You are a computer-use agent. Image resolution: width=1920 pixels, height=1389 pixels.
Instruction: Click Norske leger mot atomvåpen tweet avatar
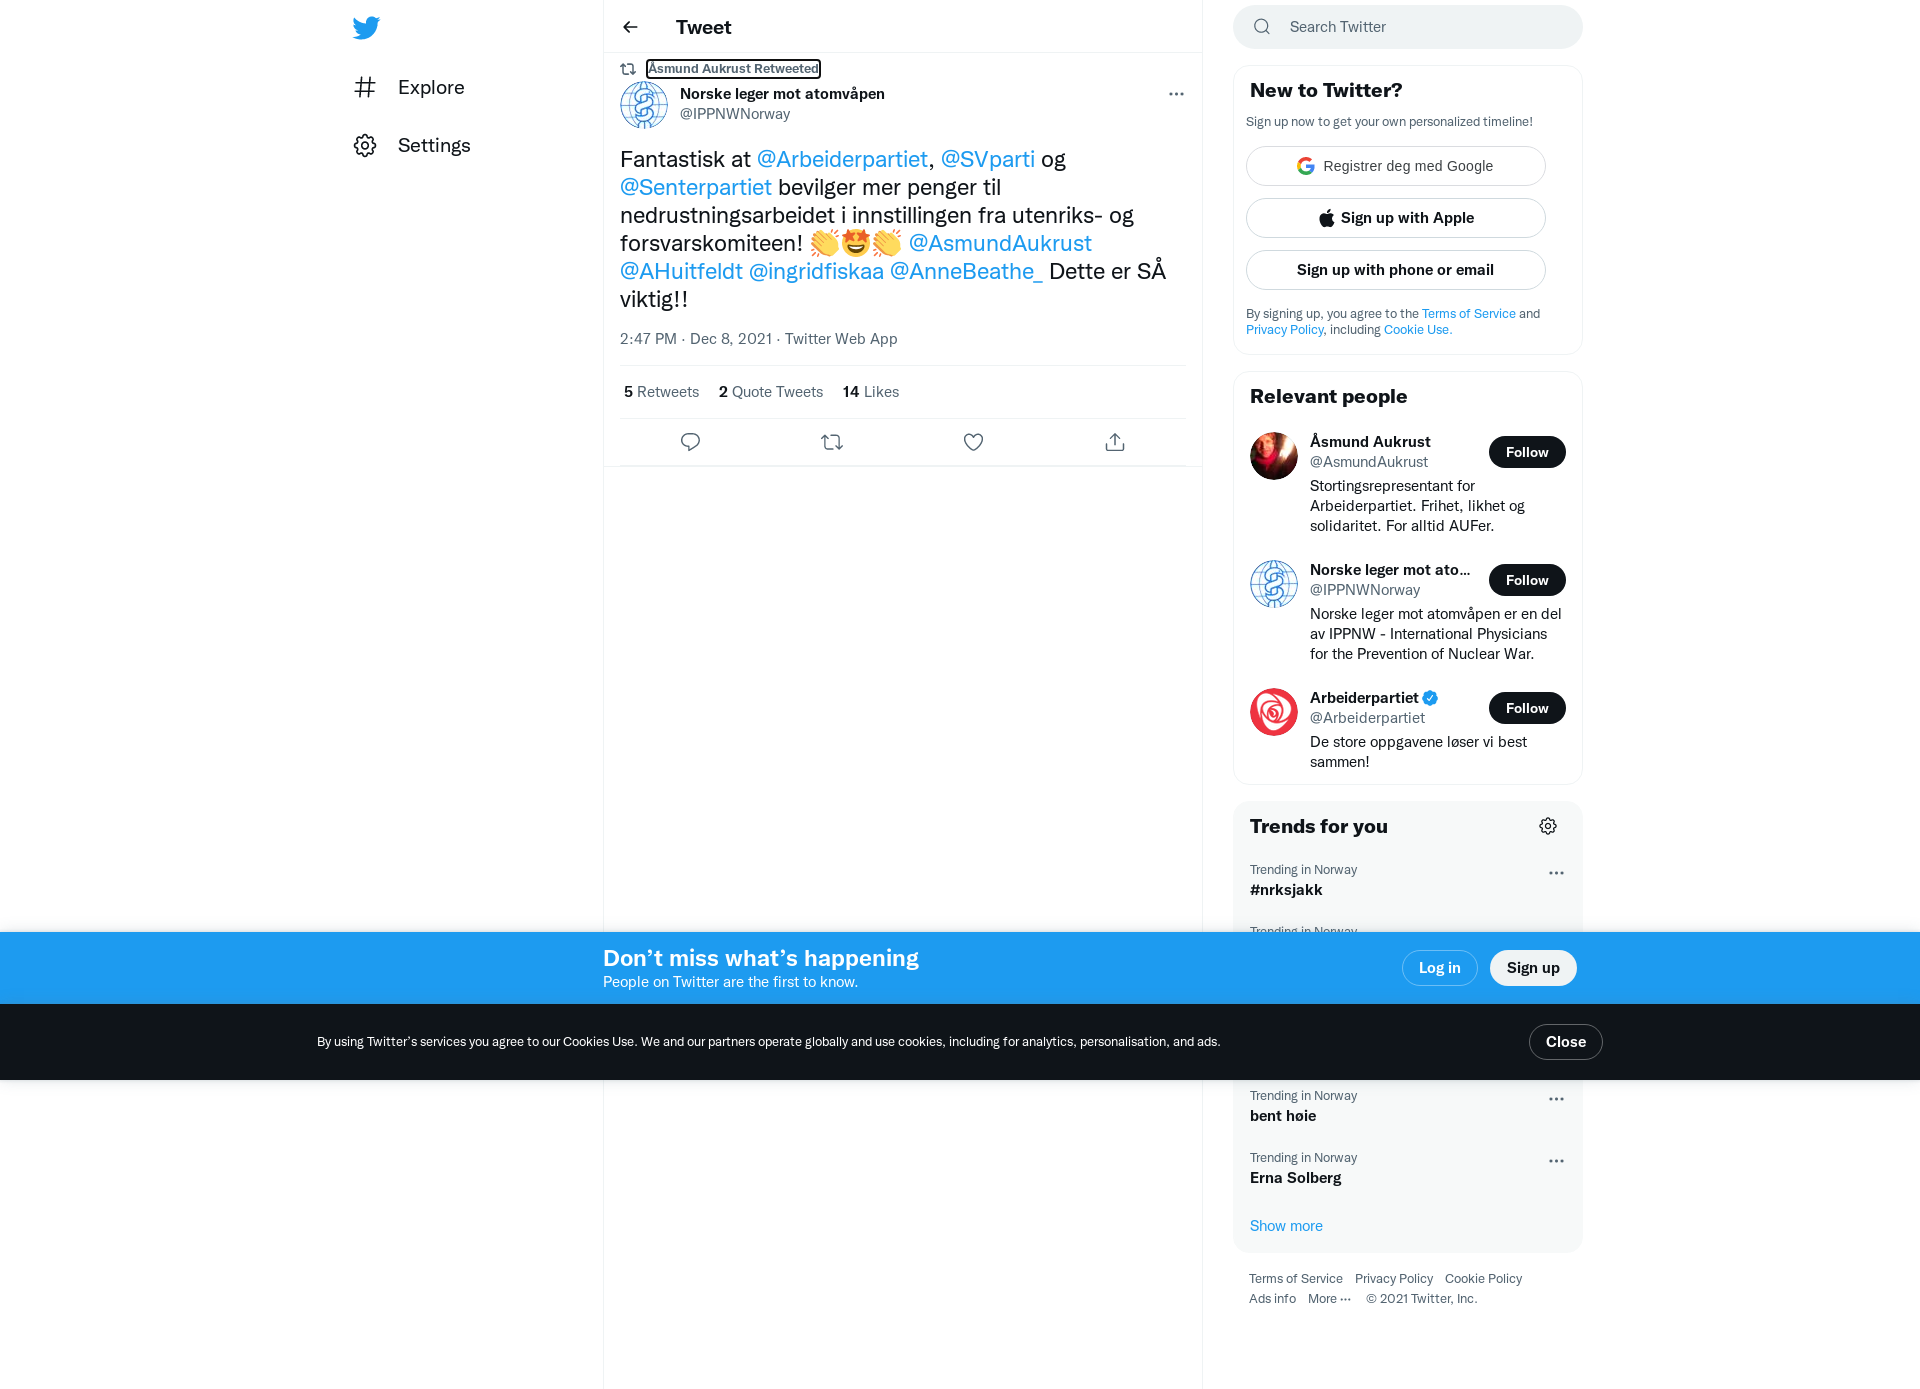tap(644, 105)
